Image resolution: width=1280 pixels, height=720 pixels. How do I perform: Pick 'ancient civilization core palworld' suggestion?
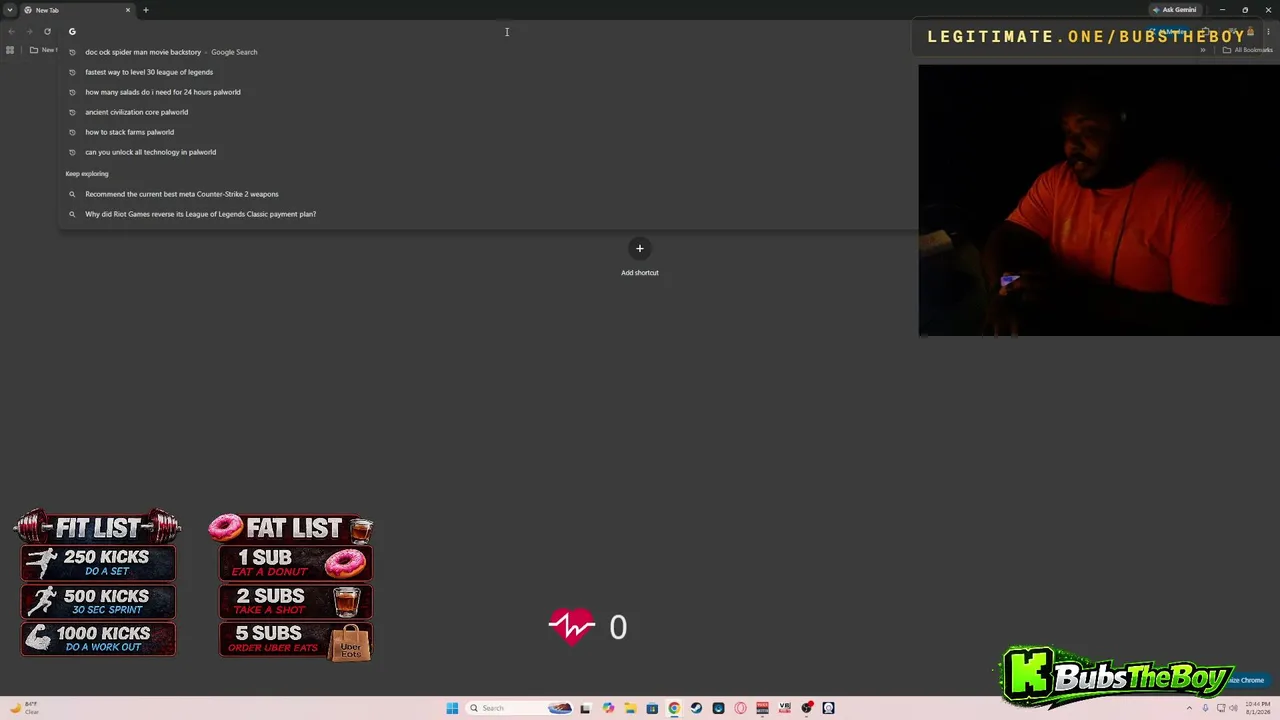(x=488, y=112)
